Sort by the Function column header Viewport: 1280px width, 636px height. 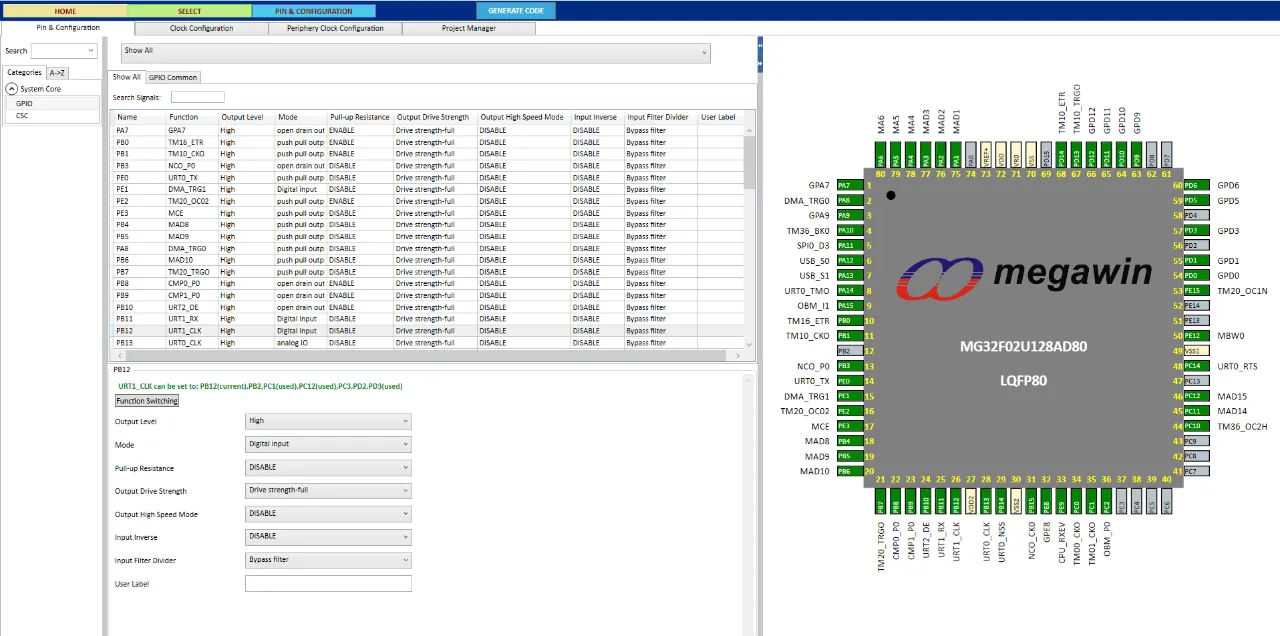tap(191, 117)
